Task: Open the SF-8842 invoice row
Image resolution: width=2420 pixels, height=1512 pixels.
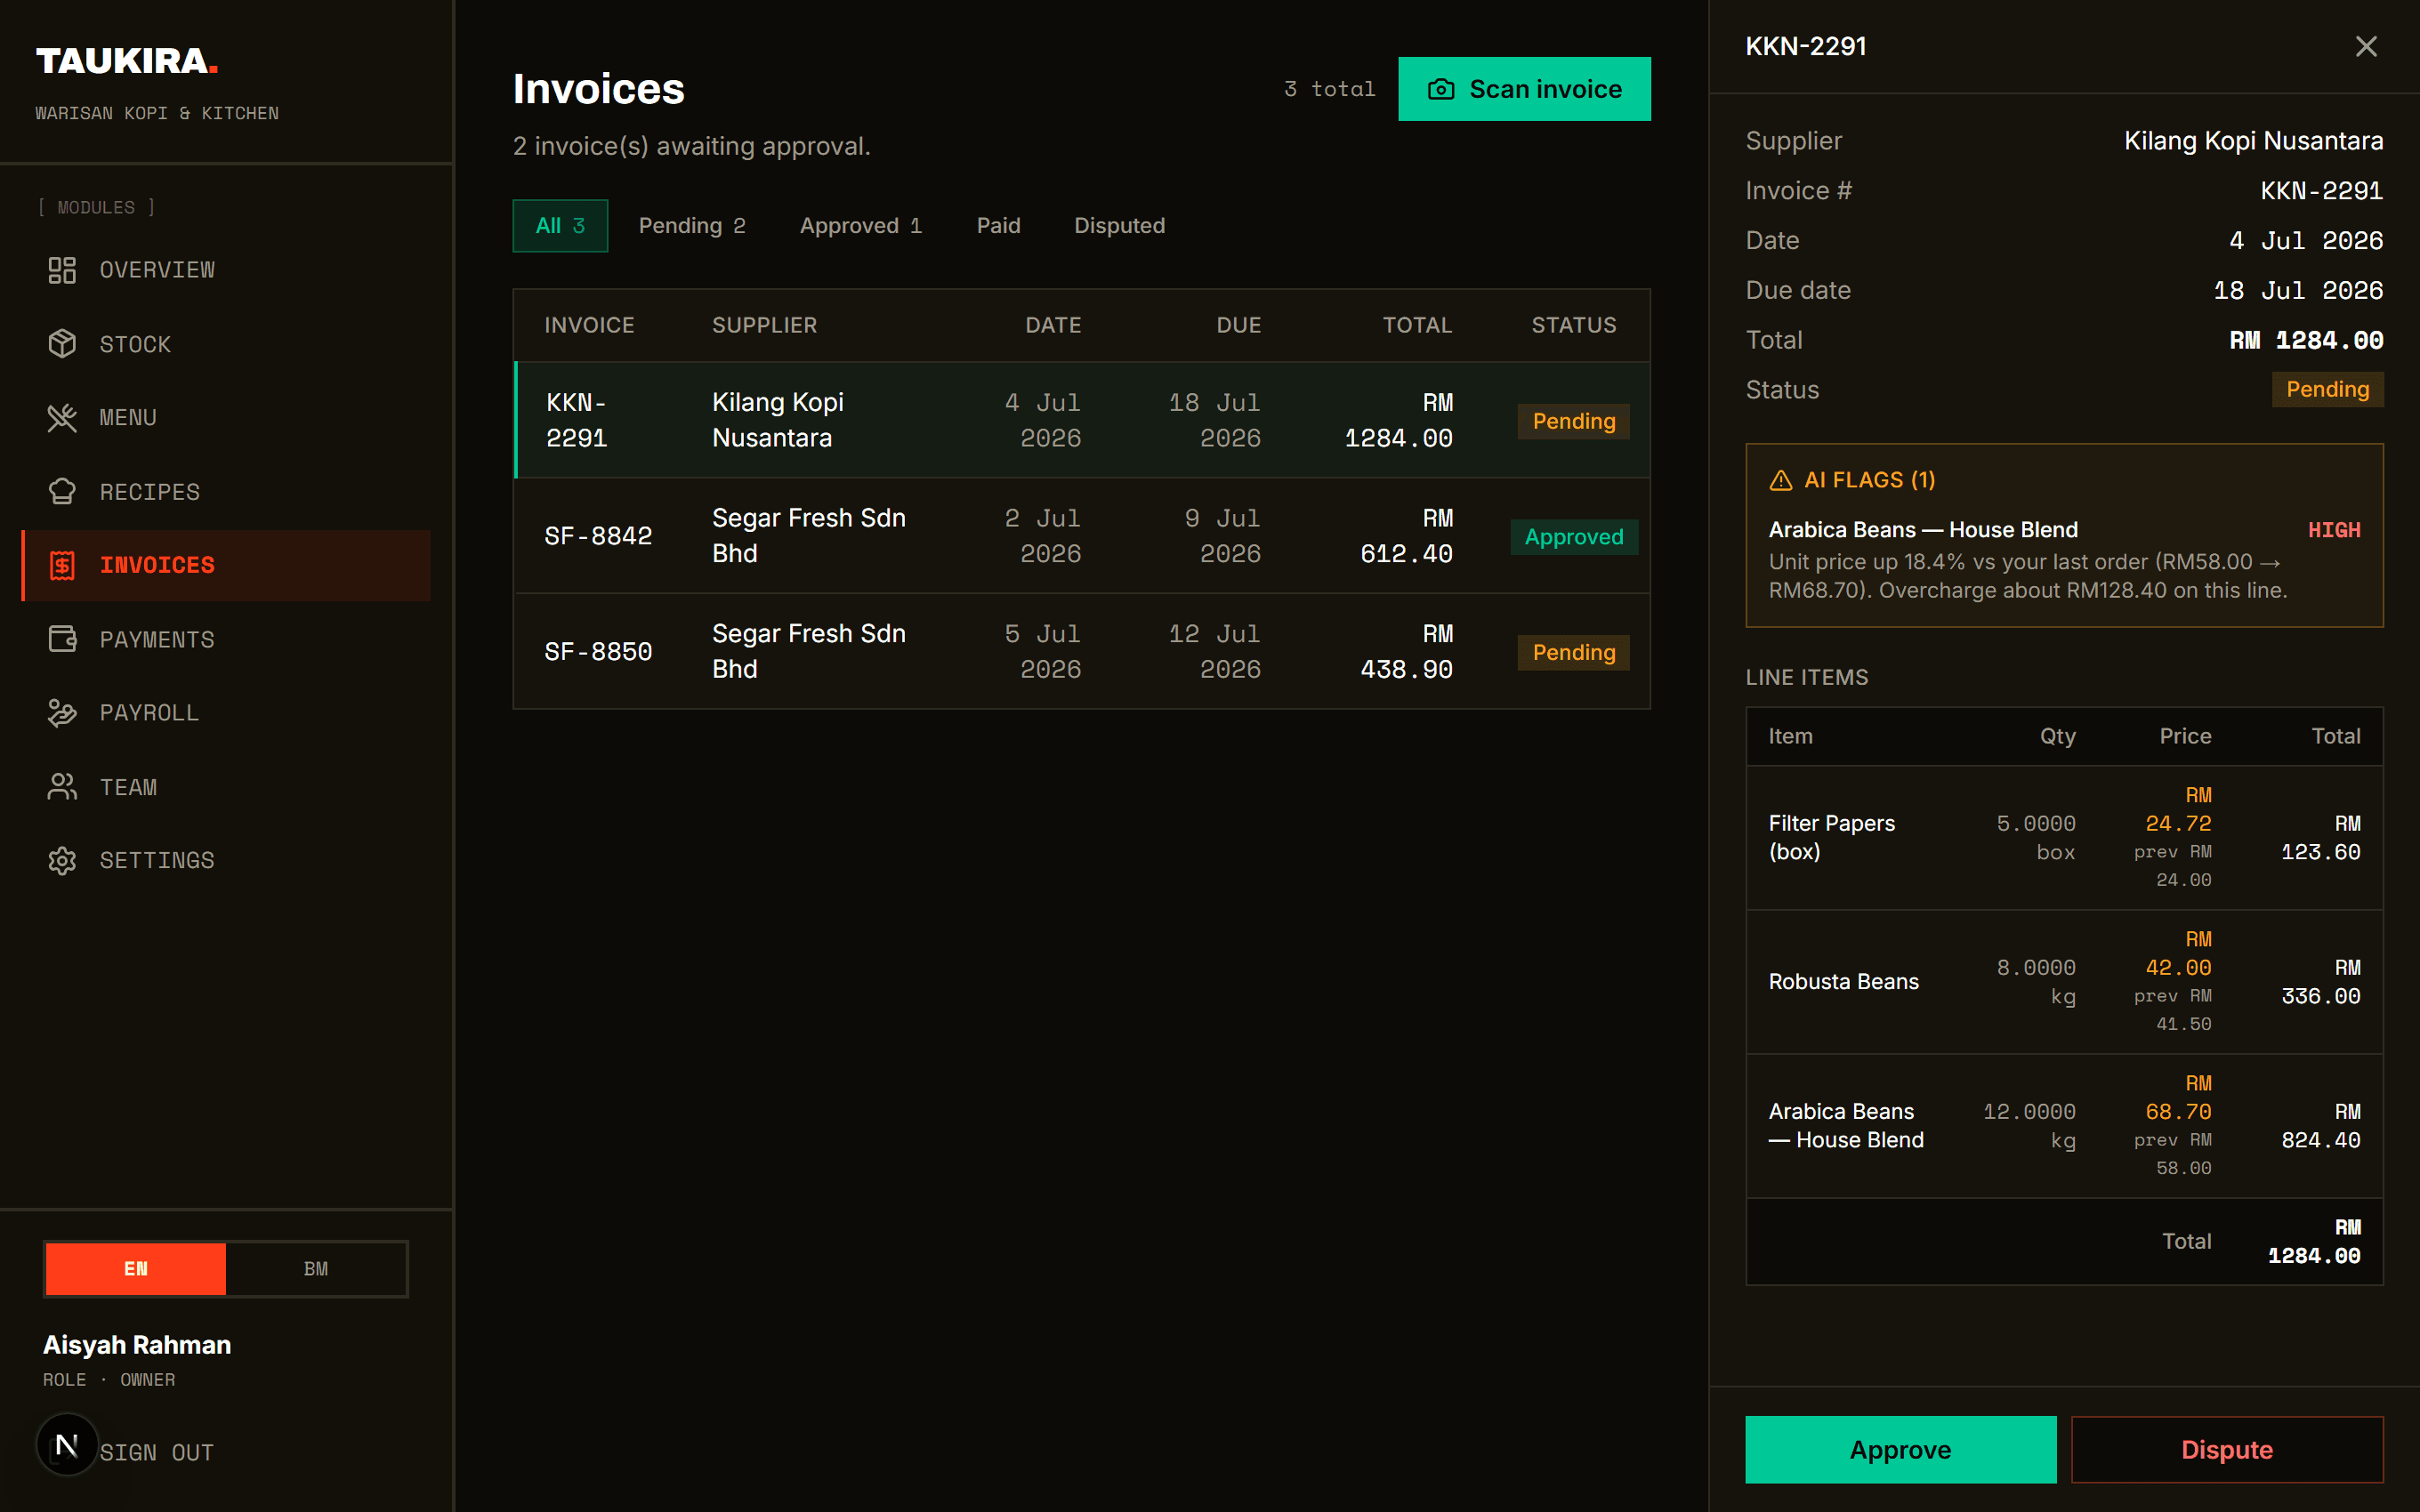Action: (x=1081, y=536)
